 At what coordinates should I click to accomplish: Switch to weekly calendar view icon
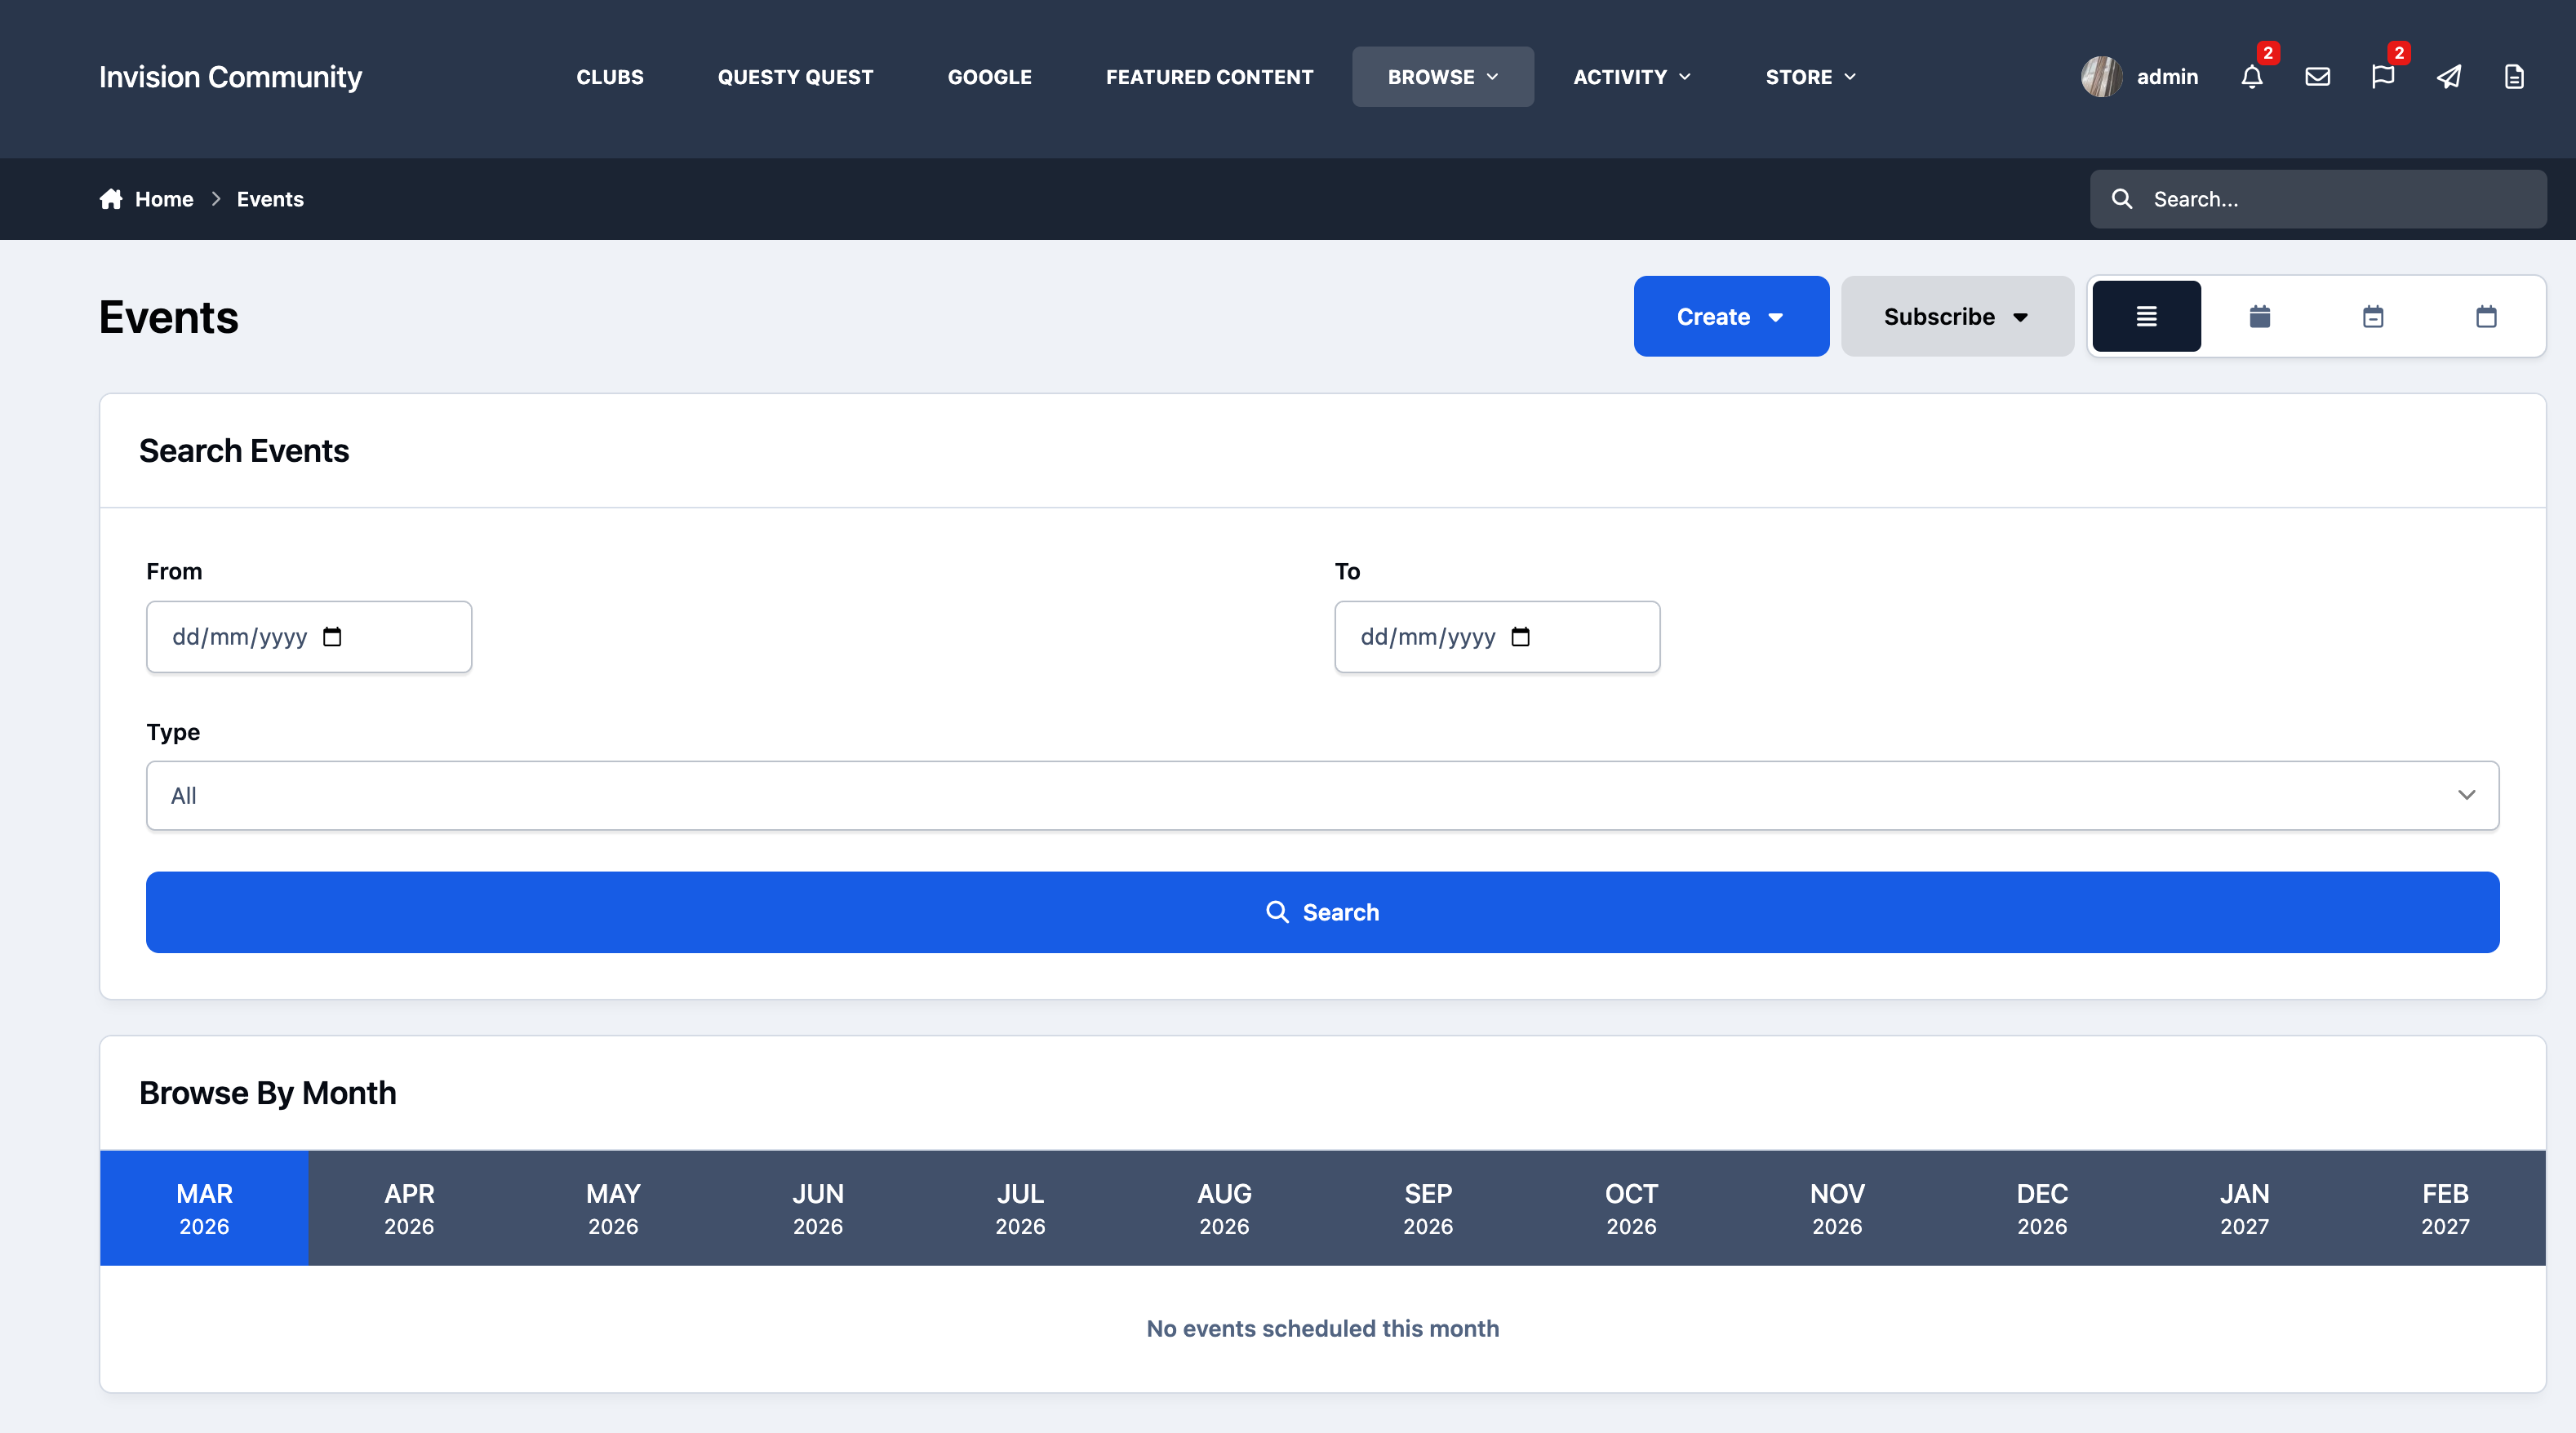[2373, 316]
